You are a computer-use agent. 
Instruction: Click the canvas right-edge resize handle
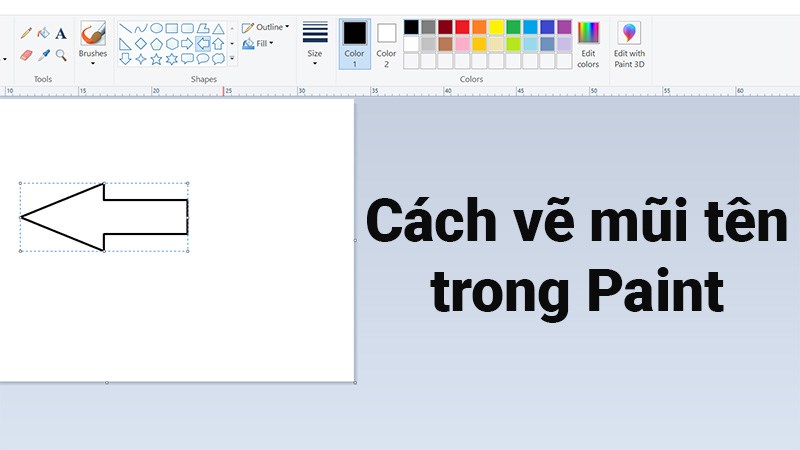pyautogui.click(x=355, y=240)
